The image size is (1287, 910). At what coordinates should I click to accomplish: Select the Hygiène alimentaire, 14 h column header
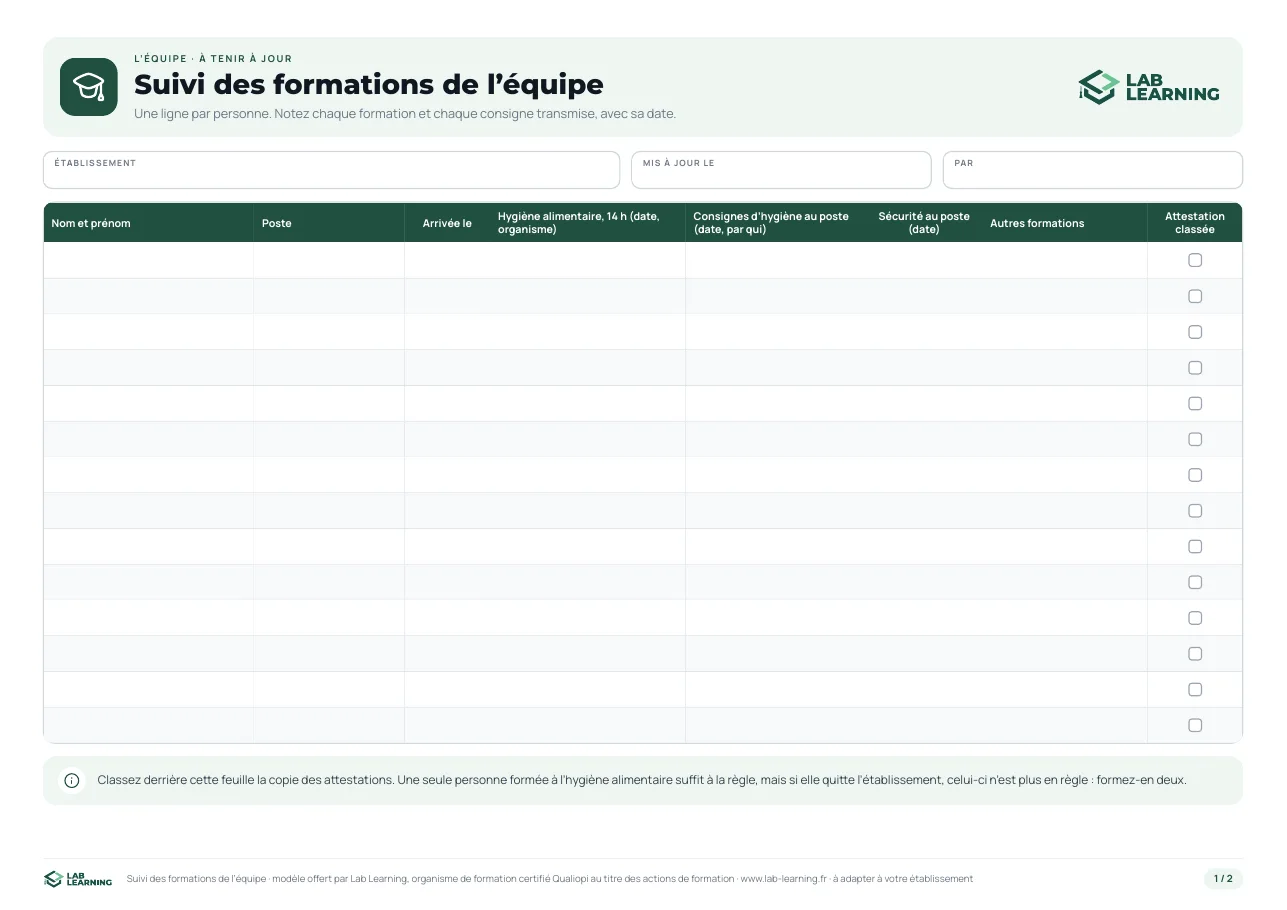click(587, 223)
